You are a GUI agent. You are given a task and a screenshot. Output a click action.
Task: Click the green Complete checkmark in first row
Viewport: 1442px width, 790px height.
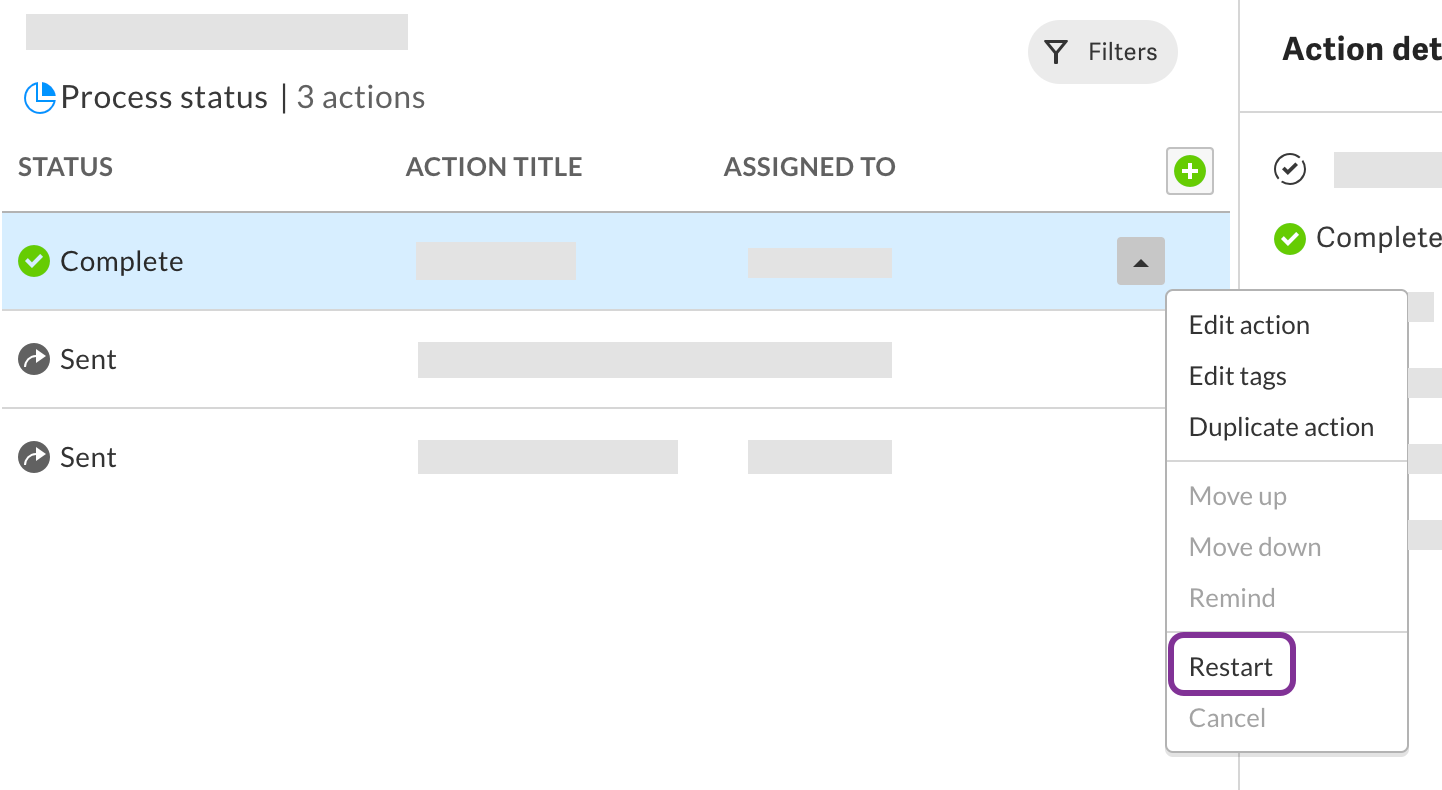[34, 261]
